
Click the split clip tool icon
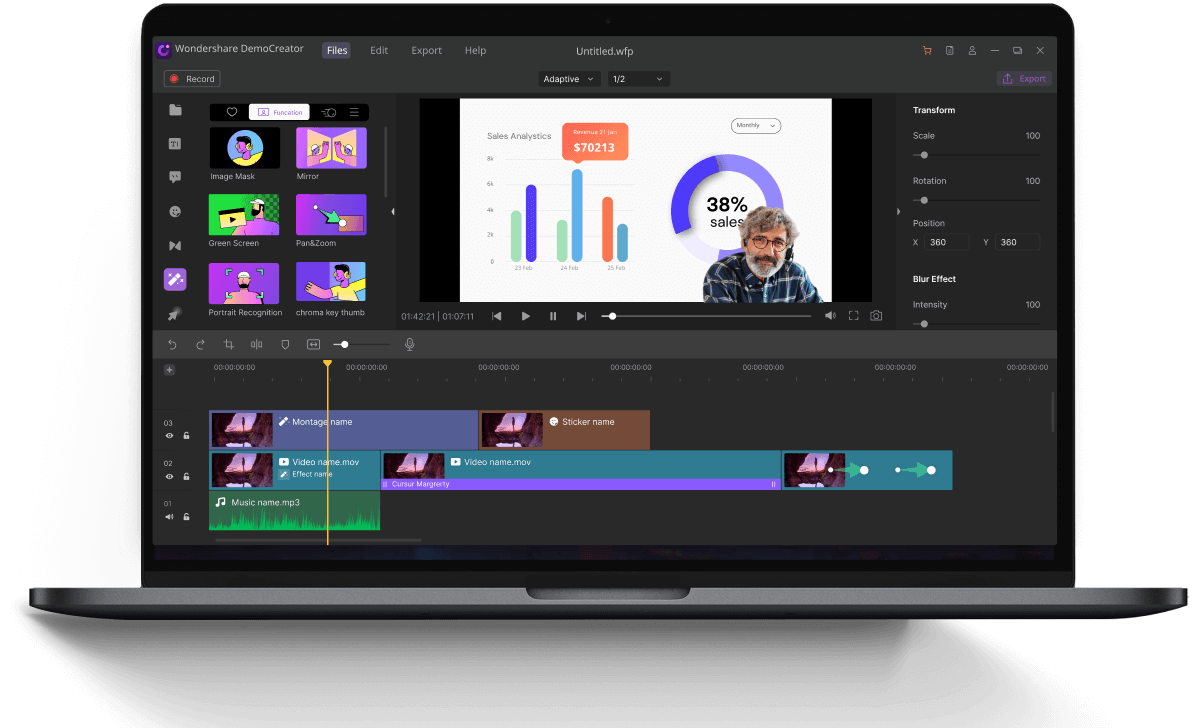click(x=257, y=345)
